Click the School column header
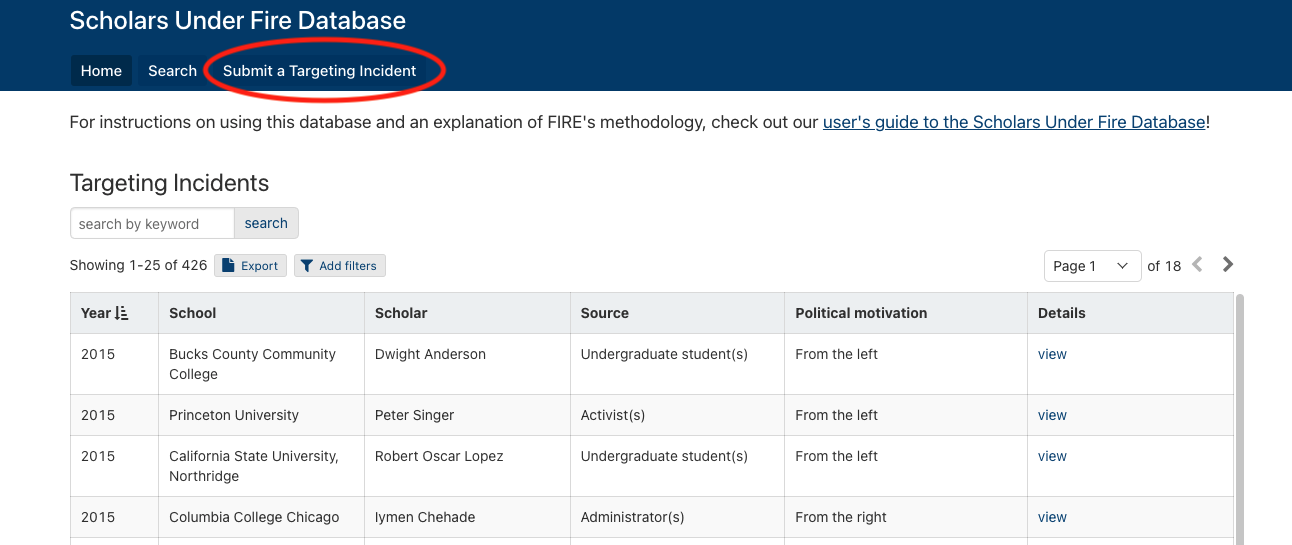The image size is (1292, 545). (x=193, y=313)
